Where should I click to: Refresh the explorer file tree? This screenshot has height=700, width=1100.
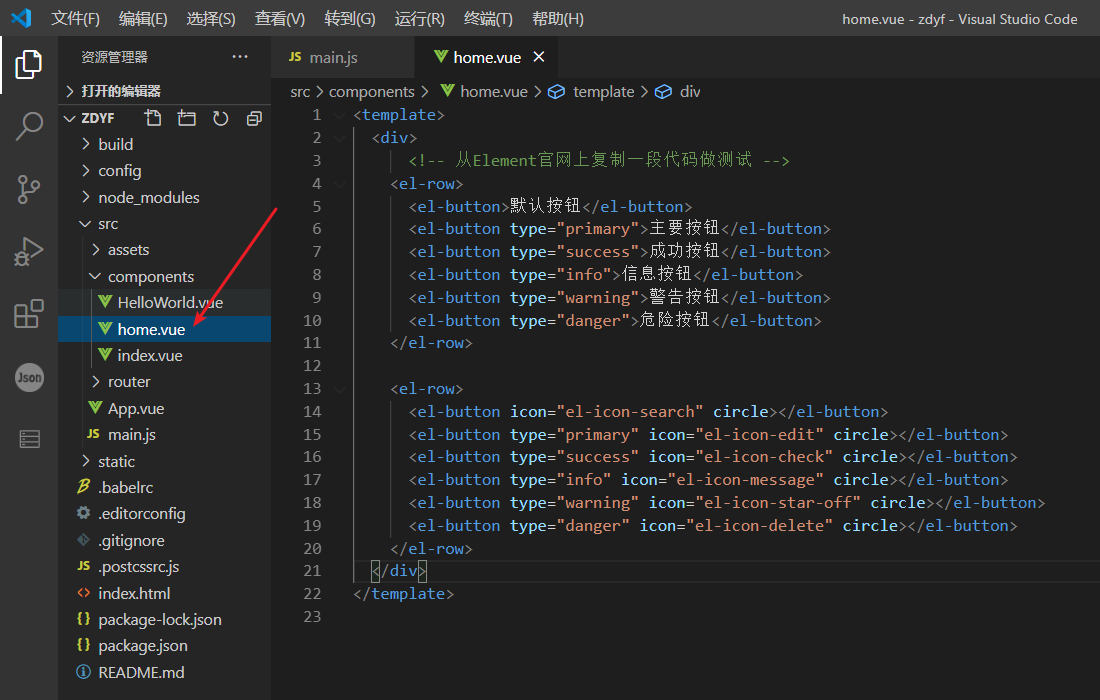(x=220, y=118)
